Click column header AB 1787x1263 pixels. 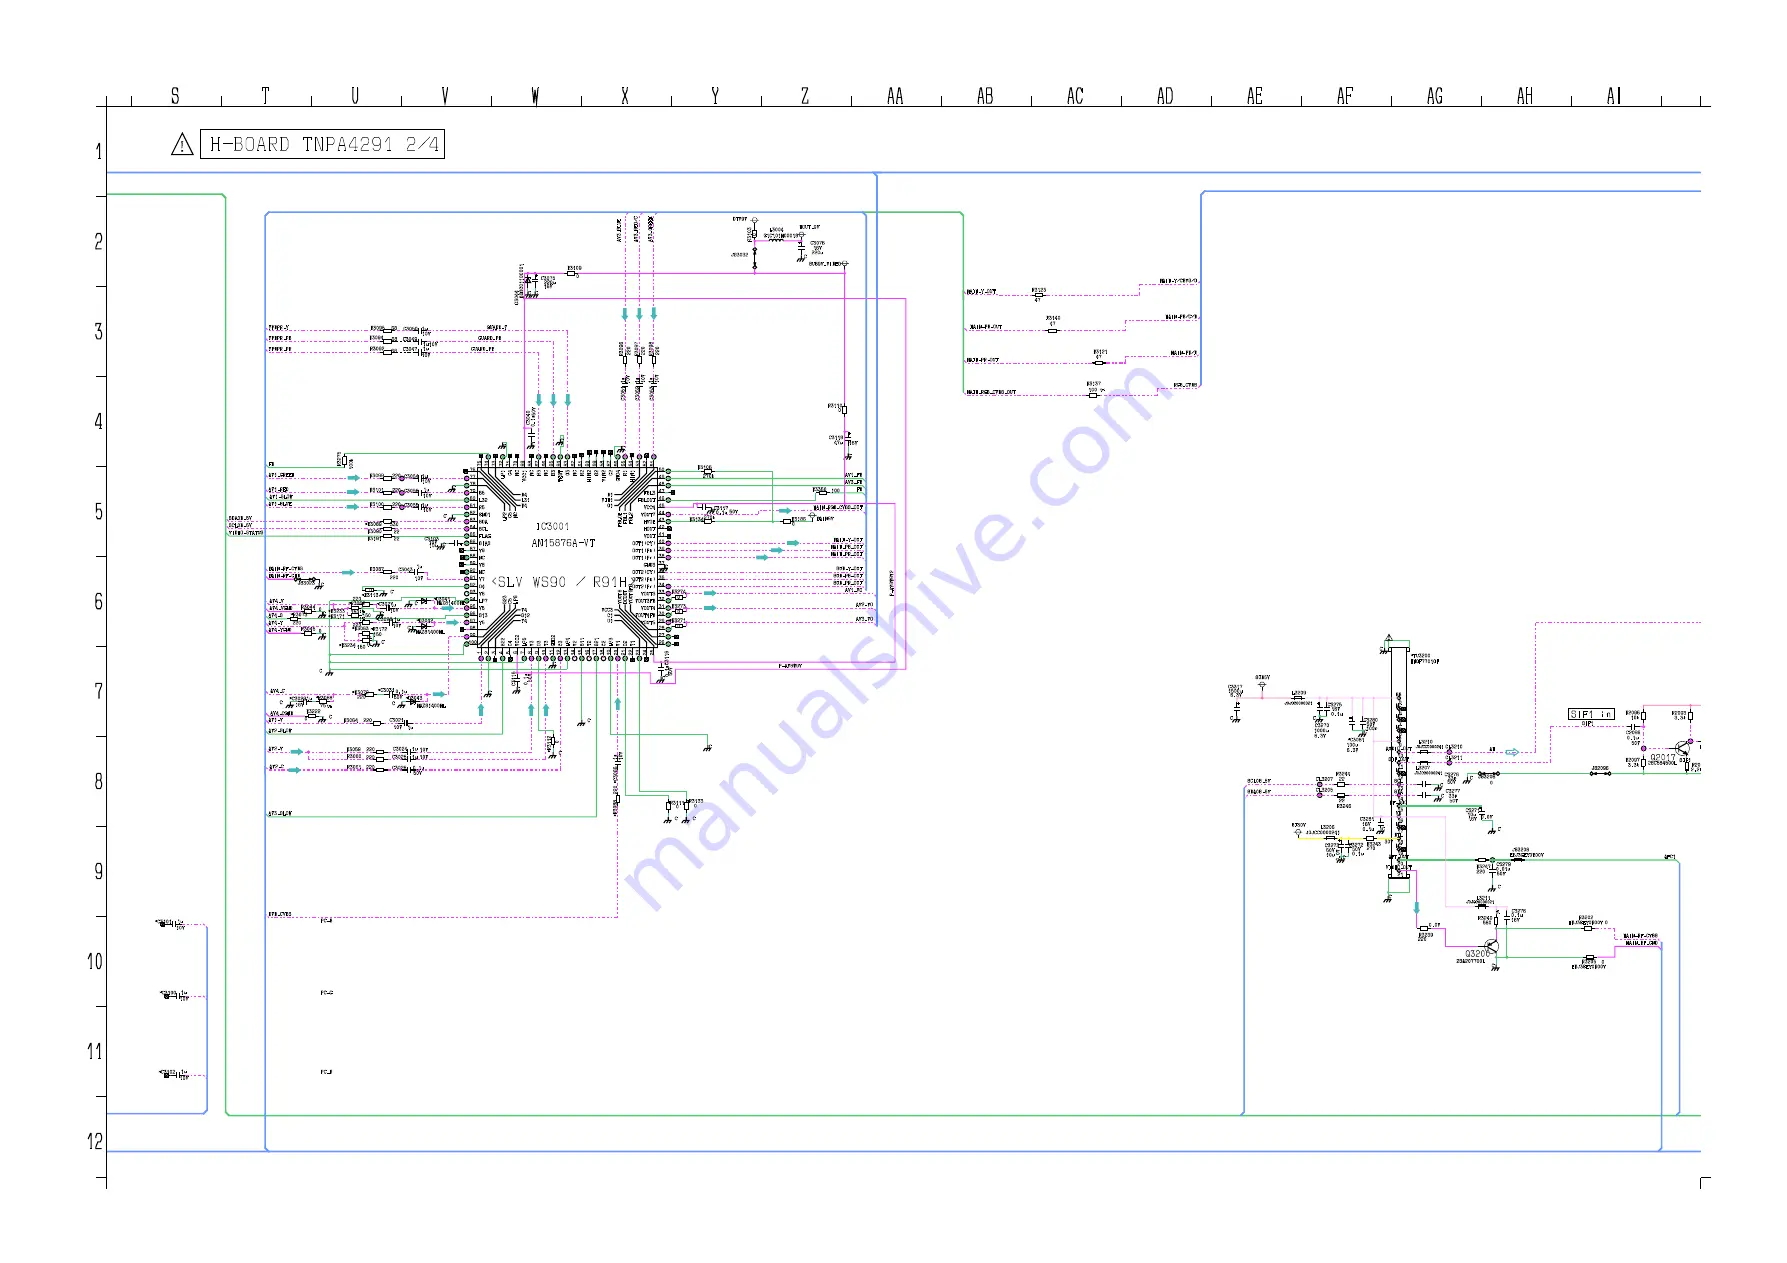(x=985, y=96)
